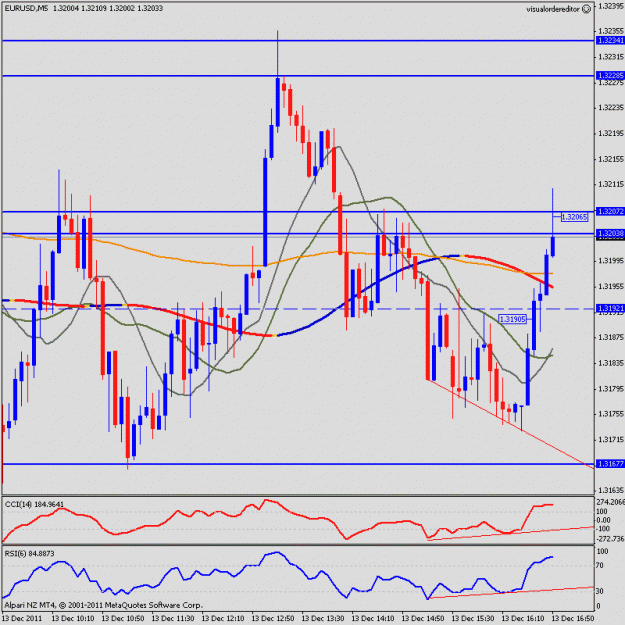Screen dimensions: 625x625
Task: Click the horizontal line at the 1.31677 level
Action: coord(299,464)
